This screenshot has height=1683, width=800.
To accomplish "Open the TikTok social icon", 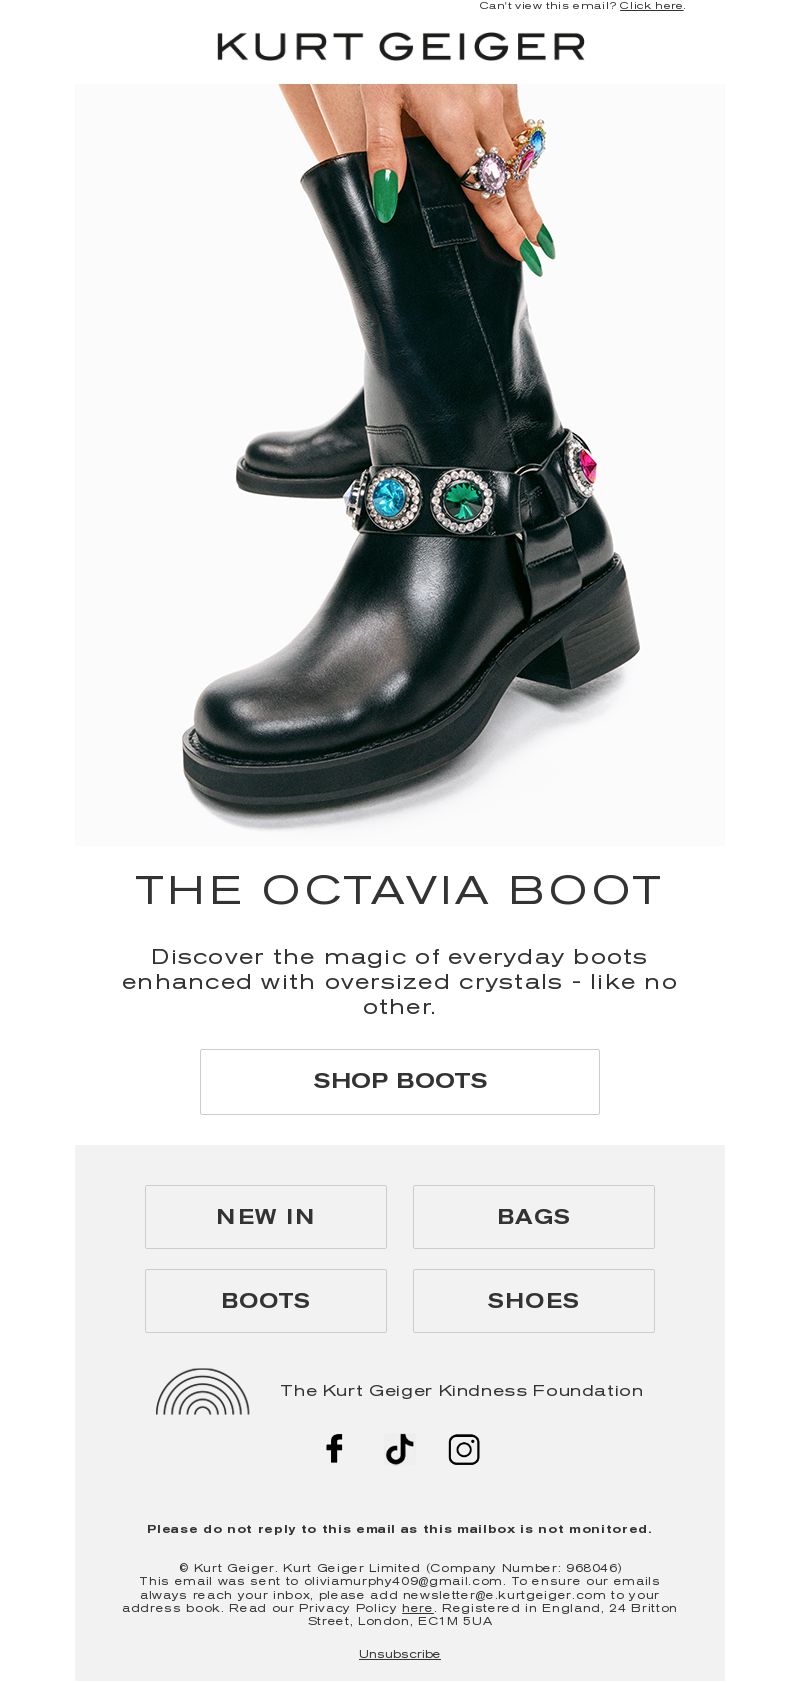I will pos(400,1449).
